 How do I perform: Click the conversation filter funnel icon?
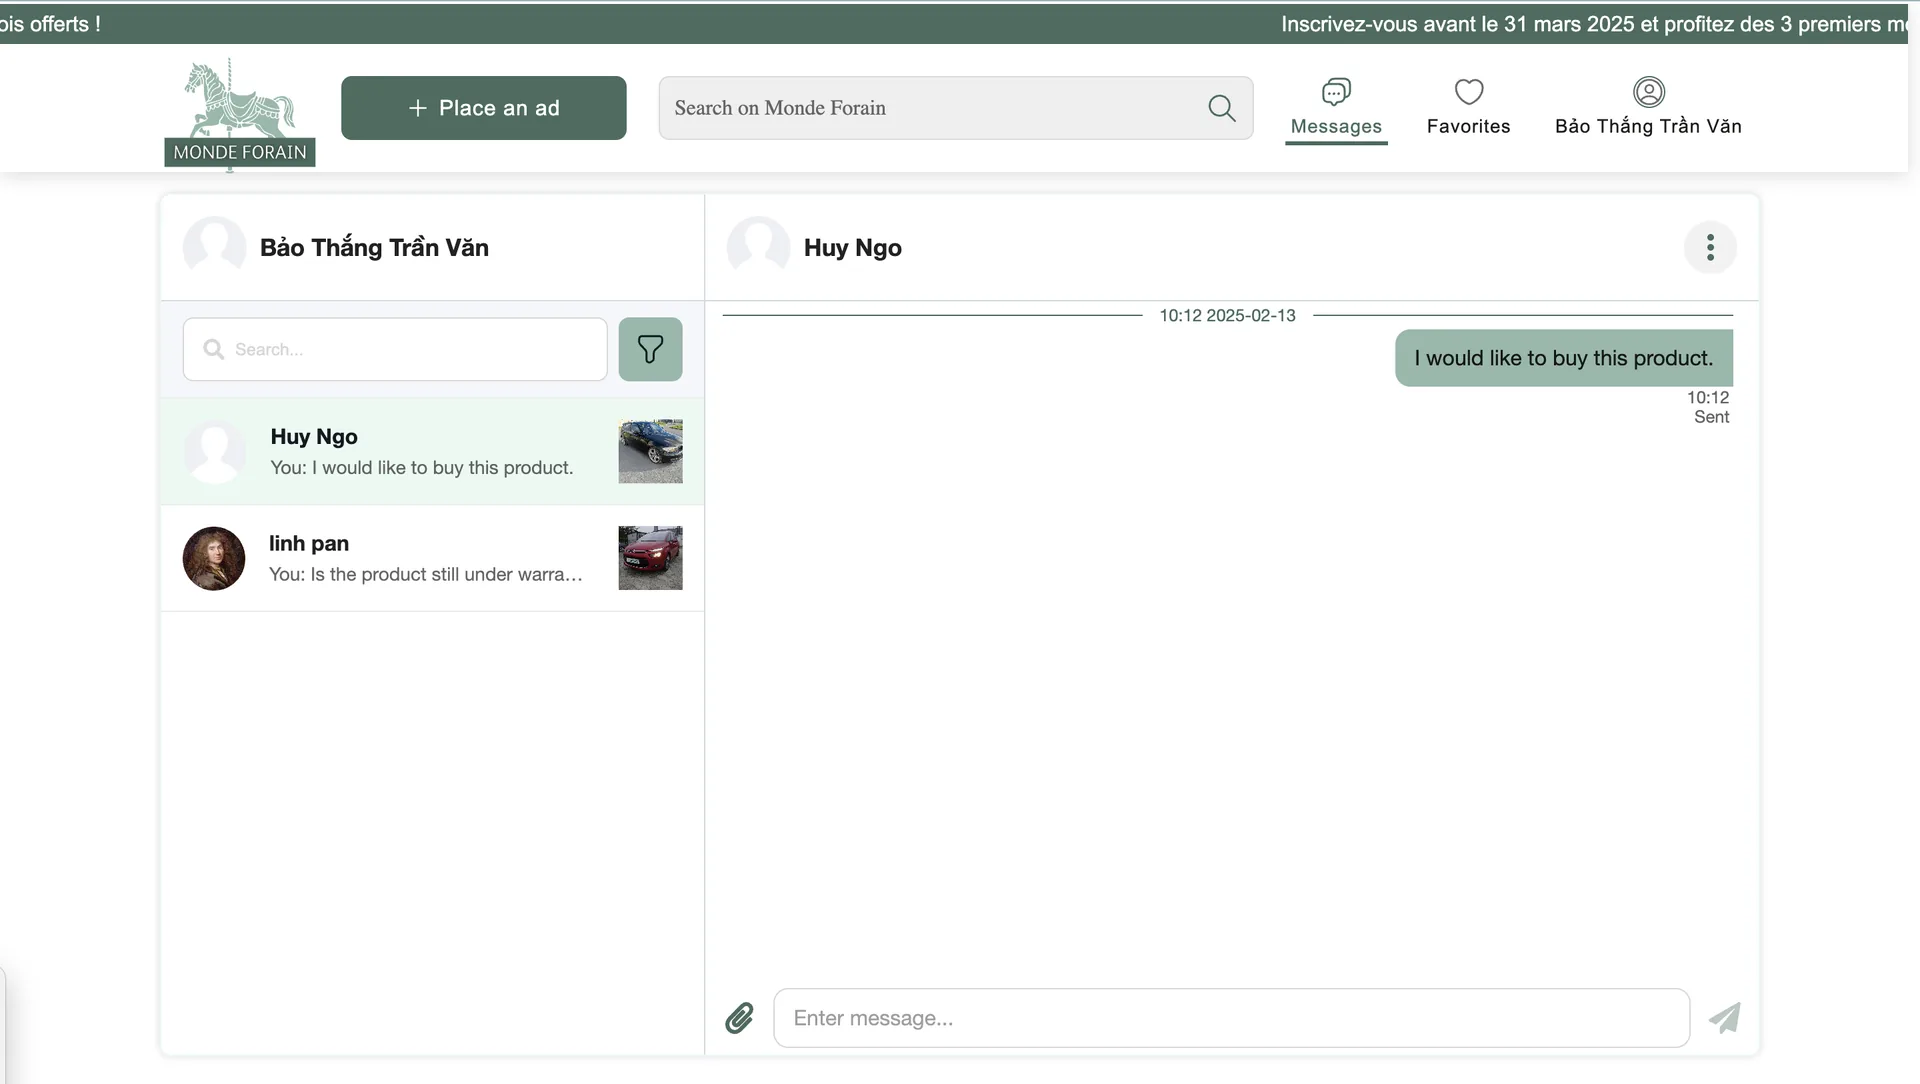[x=650, y=349]
